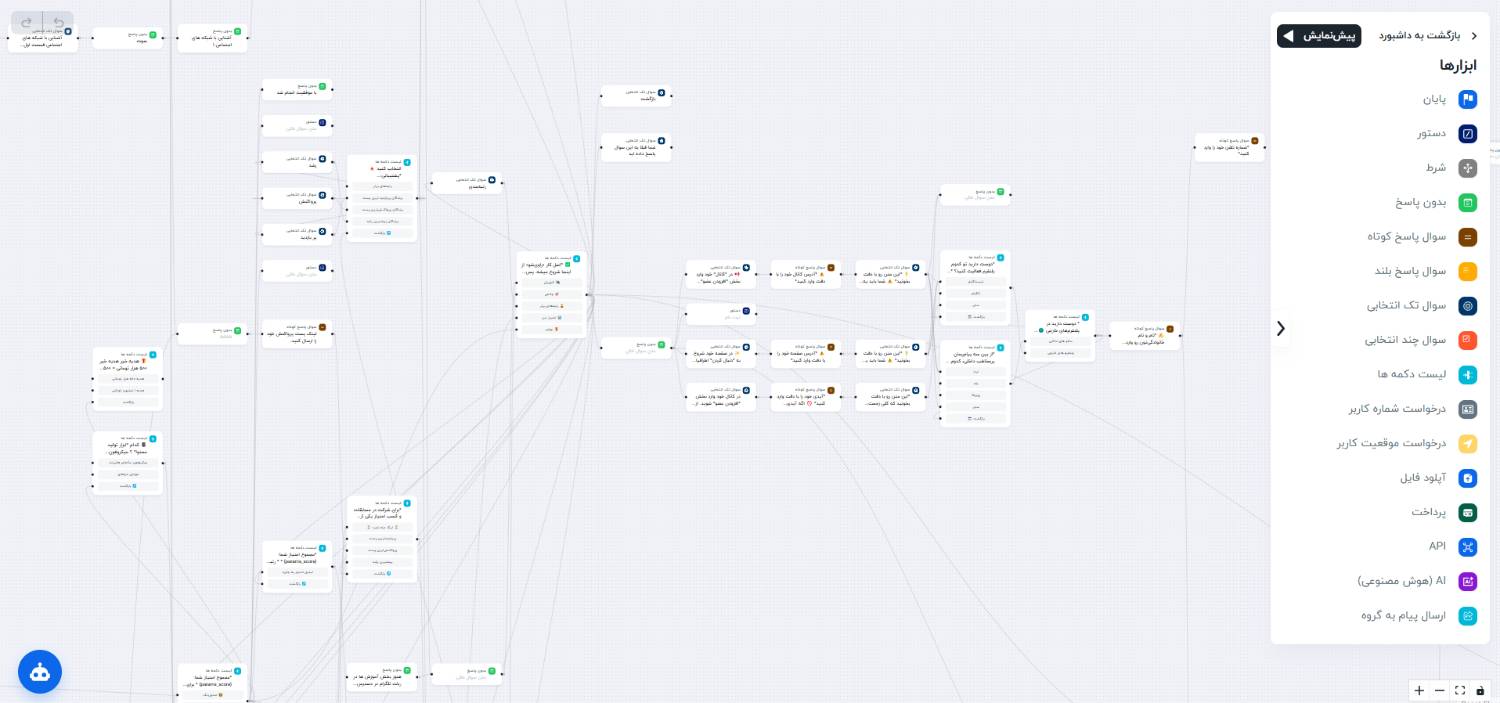Click the back chevron beside بازگشت به داشبورد
The height and width of the screenshot is (703, 1500).
1473,36
